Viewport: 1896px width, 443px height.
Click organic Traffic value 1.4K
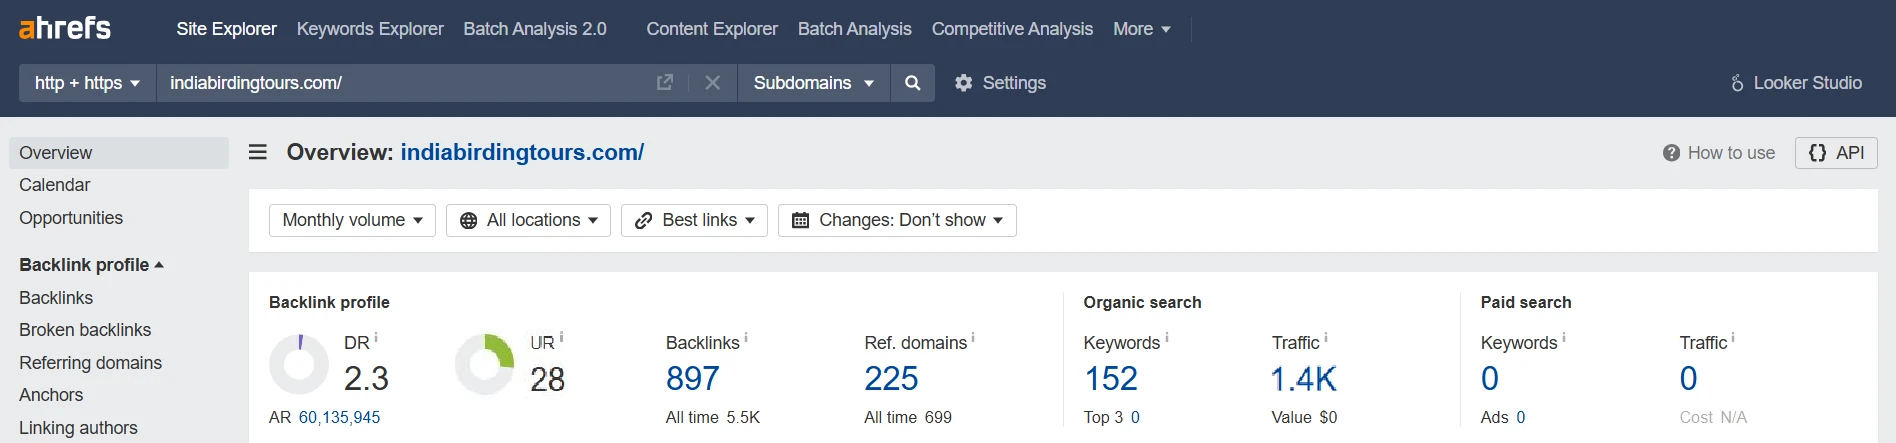pyautogui.click(x=1304, y=379)
